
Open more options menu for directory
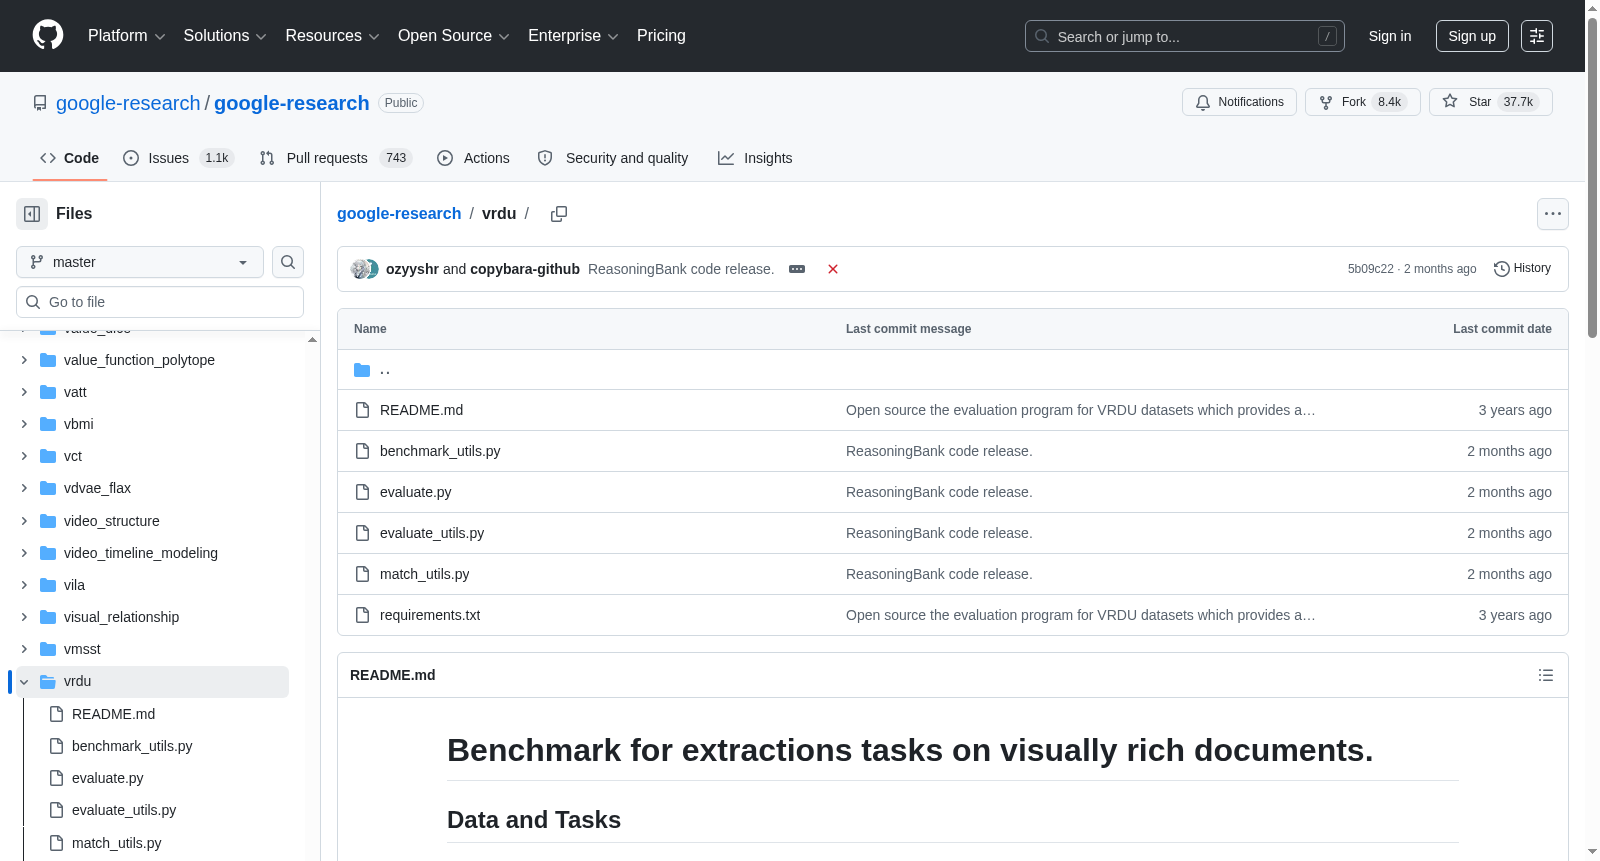tap(1553, 214)
